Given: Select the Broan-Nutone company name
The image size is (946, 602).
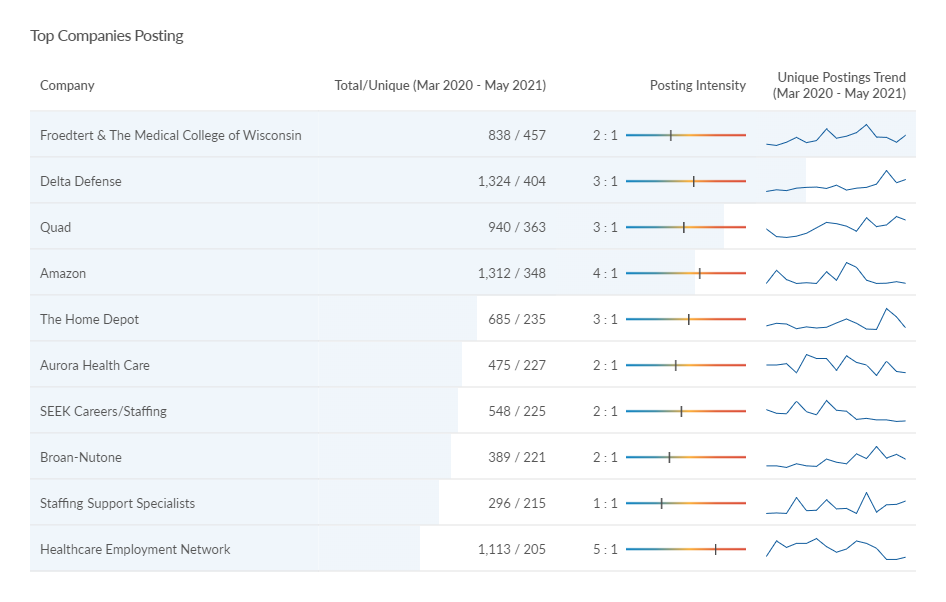Looking at the screenshot, I should 81,457.
